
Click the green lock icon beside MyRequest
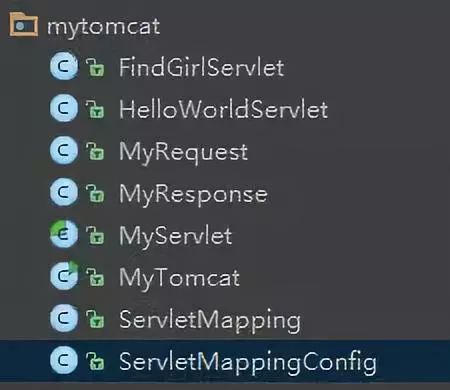[95, 151]
